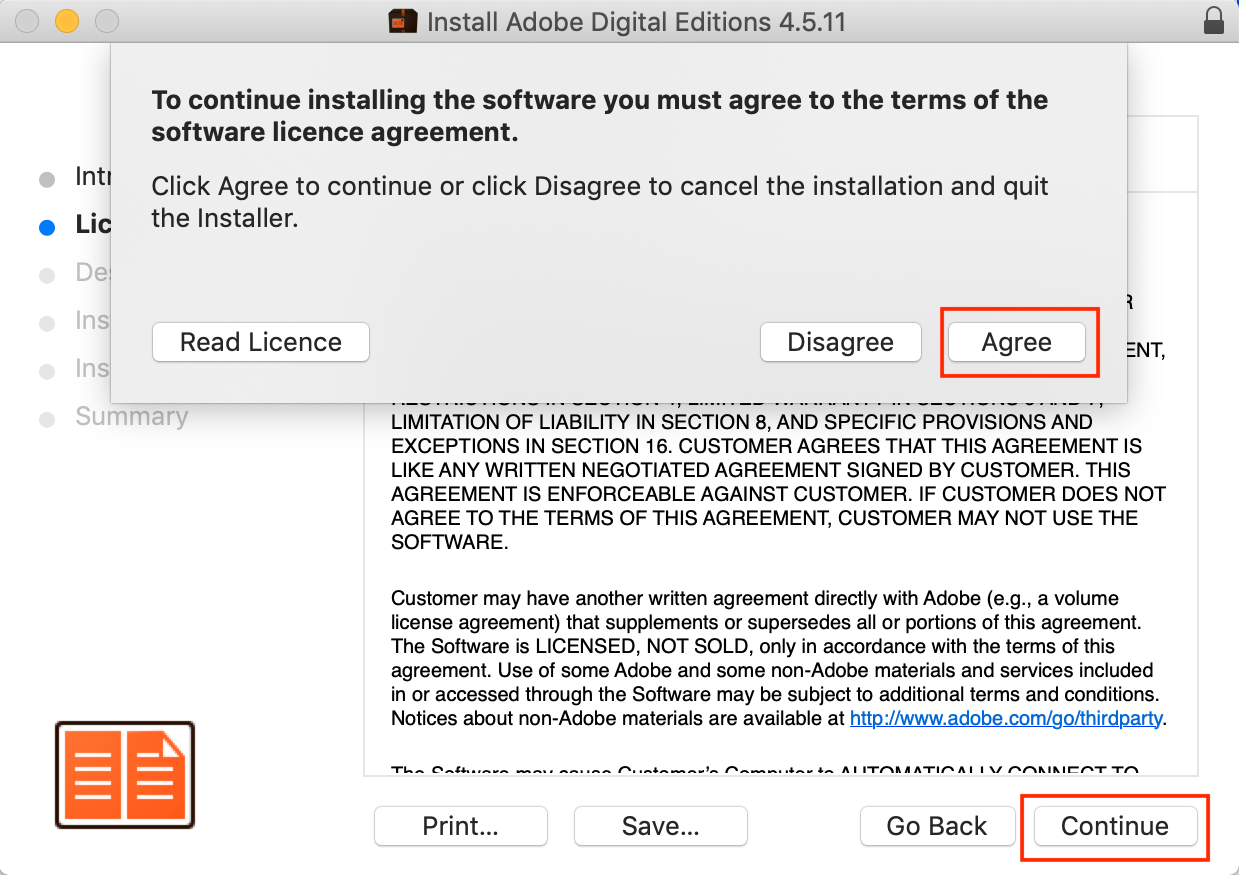Click the installer package icon beside window title
Image resolution: width=1239 pixels, height=875 pixels.
pos(403,21)
